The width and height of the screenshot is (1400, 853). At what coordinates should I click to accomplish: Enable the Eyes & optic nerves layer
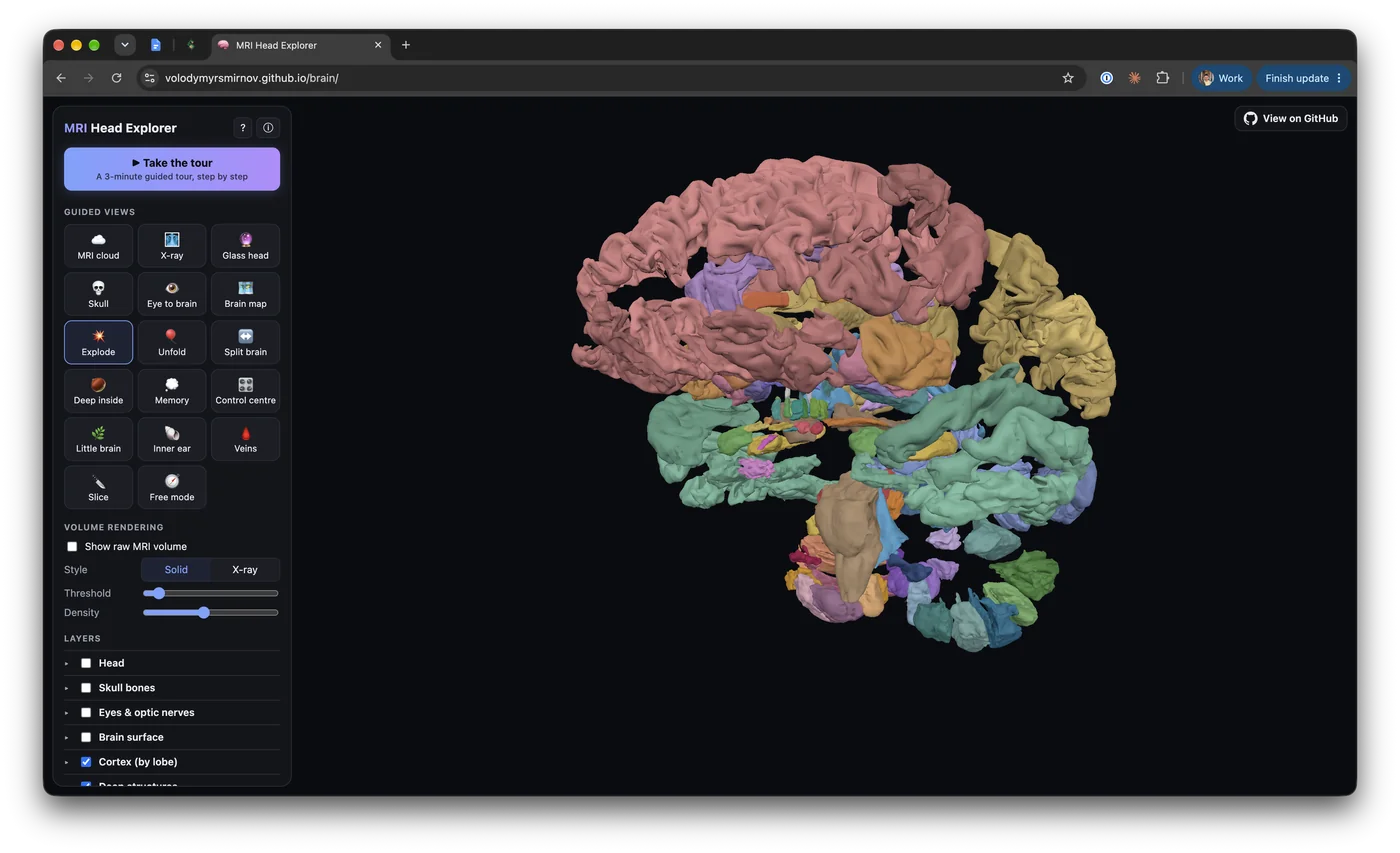tap(86, 713)
